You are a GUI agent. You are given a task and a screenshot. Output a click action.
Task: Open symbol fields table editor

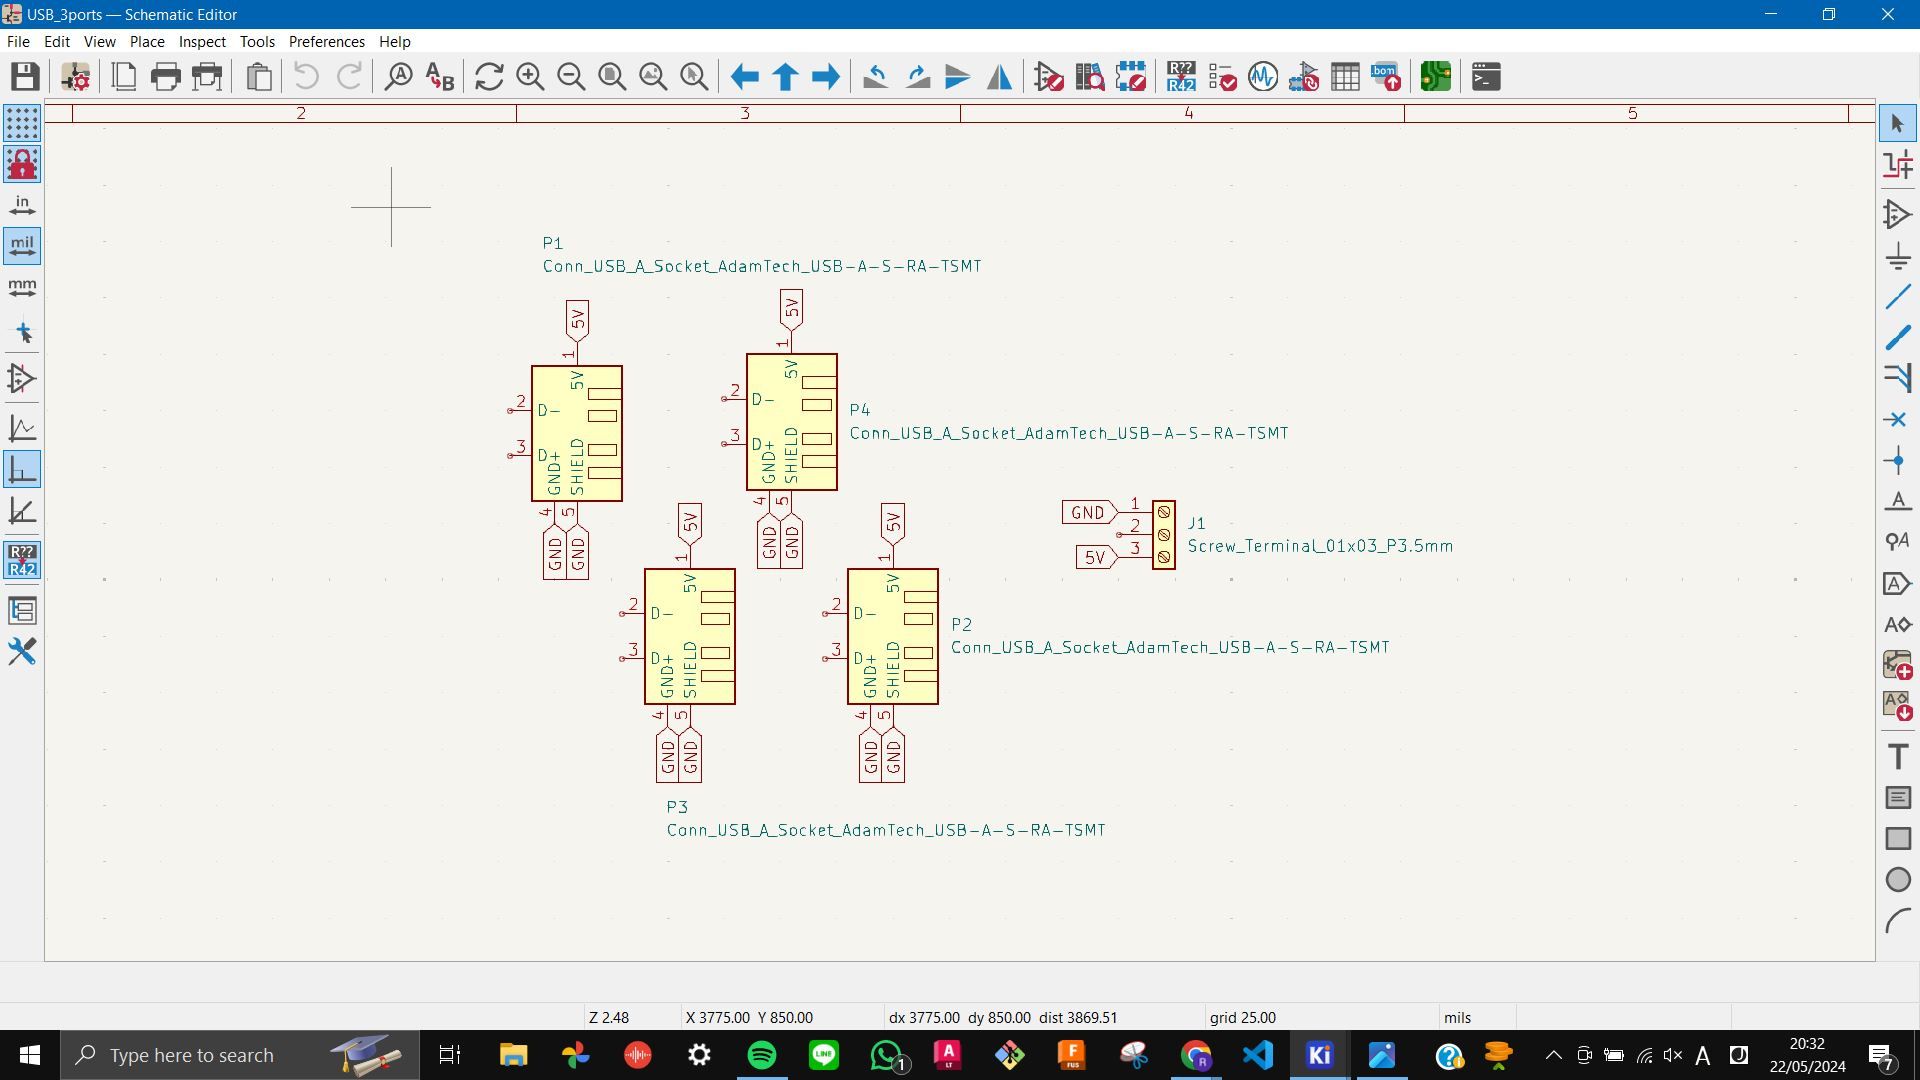coord(1345,77)
